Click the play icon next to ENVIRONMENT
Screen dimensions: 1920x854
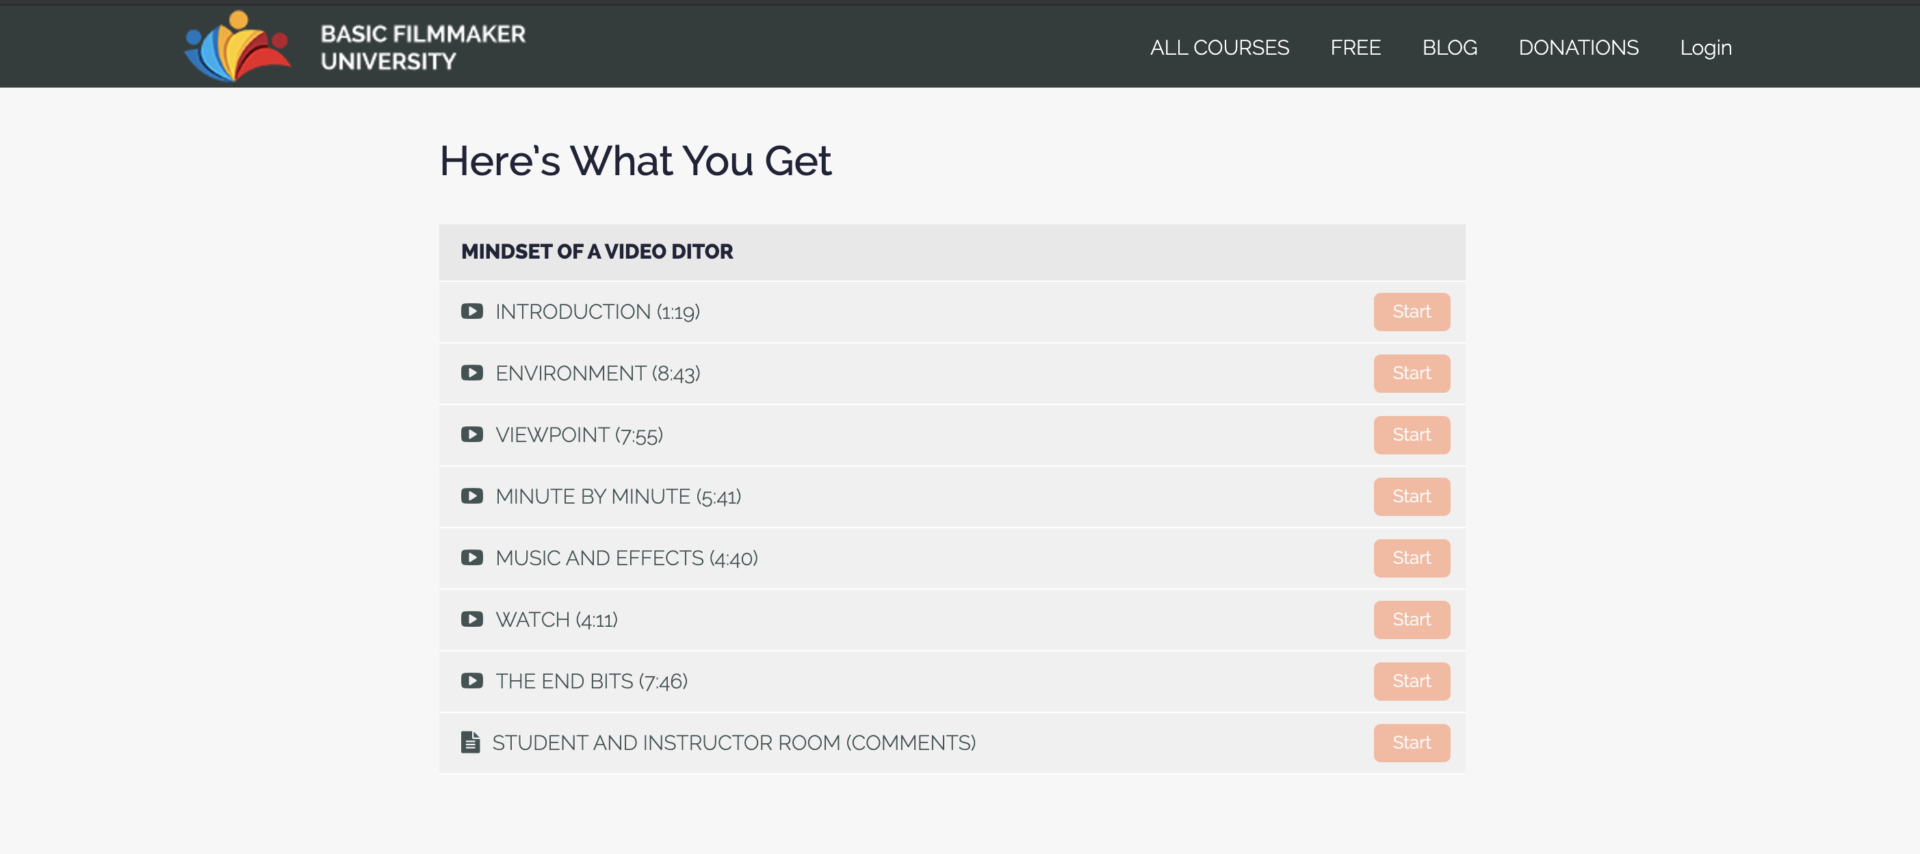(471, 373)
